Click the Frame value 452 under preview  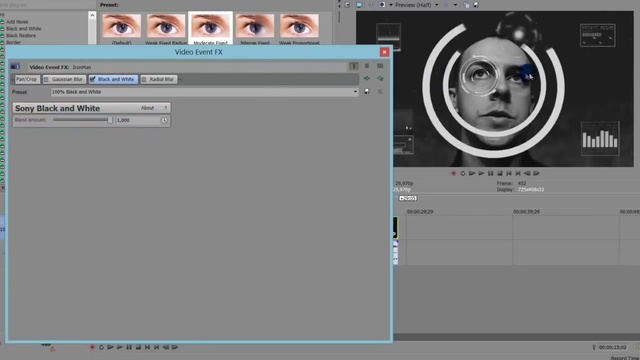(x=522, y=183)
